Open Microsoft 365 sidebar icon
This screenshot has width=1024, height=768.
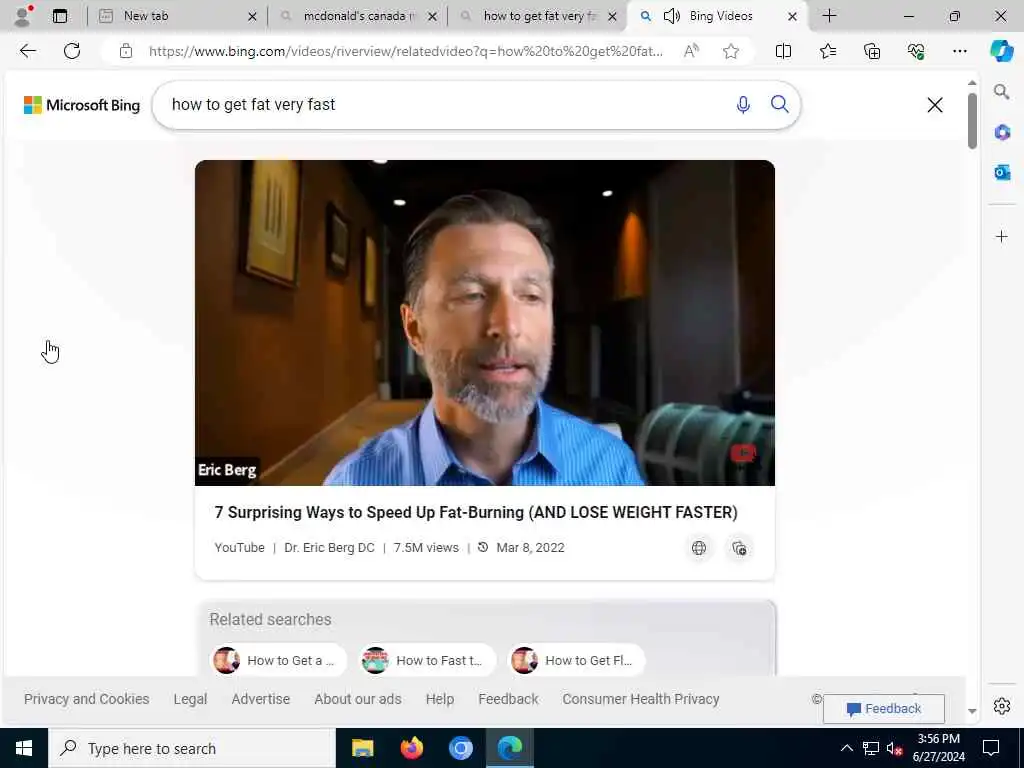pos(1002,133)
